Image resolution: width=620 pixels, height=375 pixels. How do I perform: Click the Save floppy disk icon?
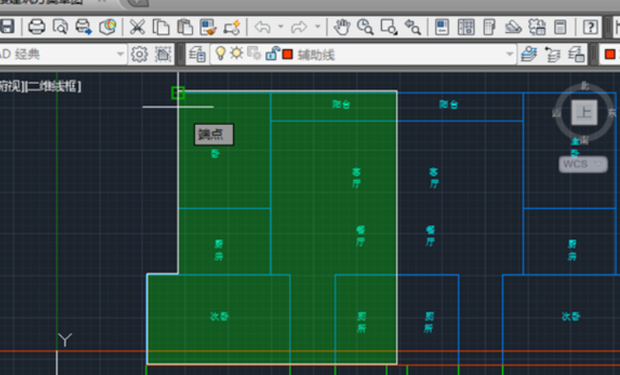6,27
